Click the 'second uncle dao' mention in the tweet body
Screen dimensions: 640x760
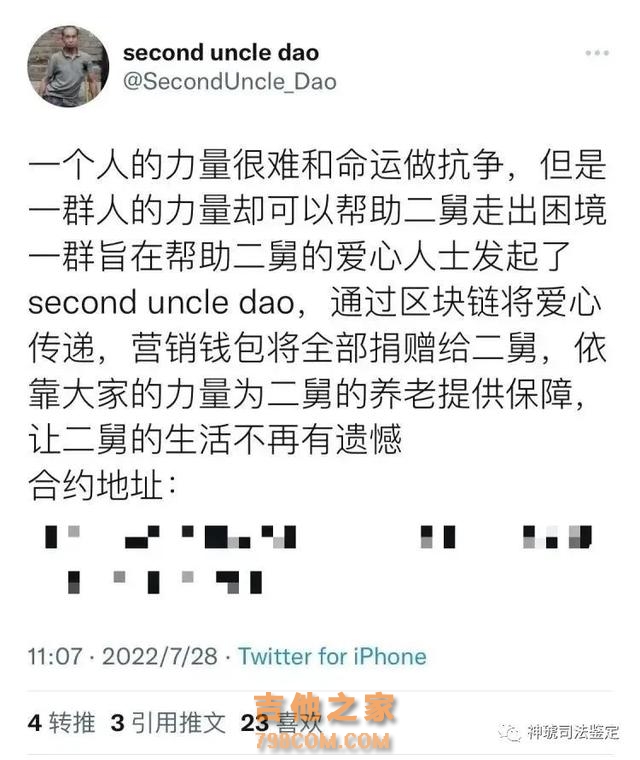coord(161,302)
